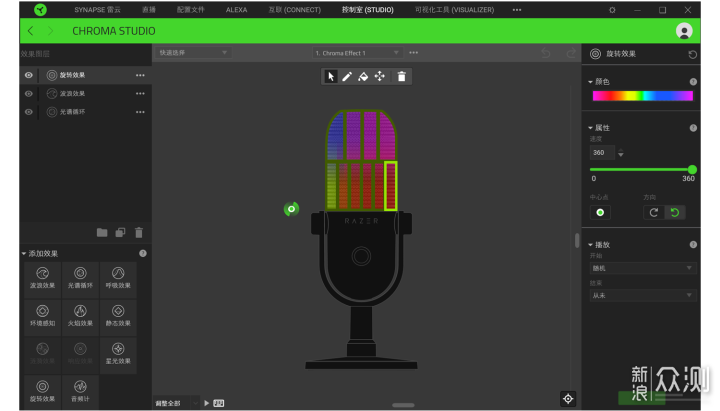Open more options for 波浪效果 layer
Image resolution: width=720 pixels, height=411 pixels.
click(x=140, y=94)
